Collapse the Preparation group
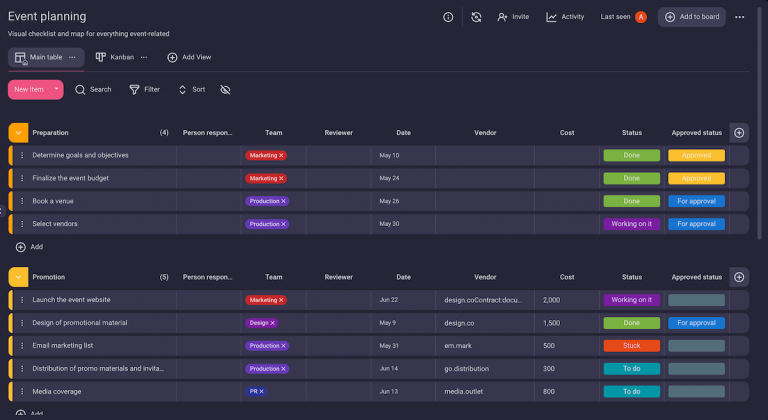The width and height of the screenshot is (768, 420). [18, 132]
